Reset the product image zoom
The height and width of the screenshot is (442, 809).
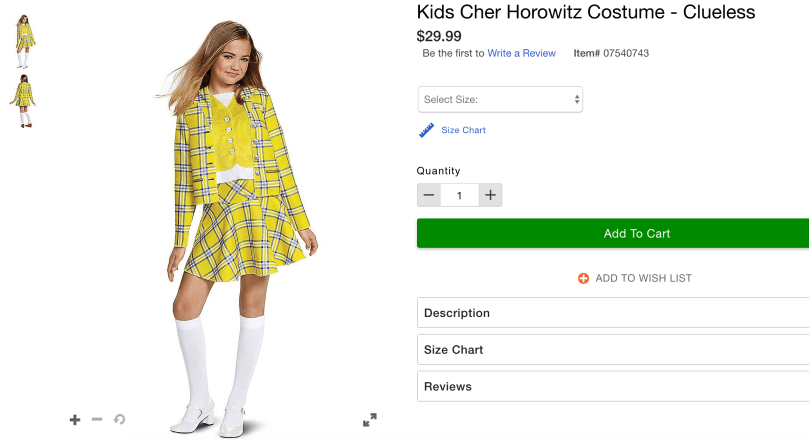coord(120,420)
